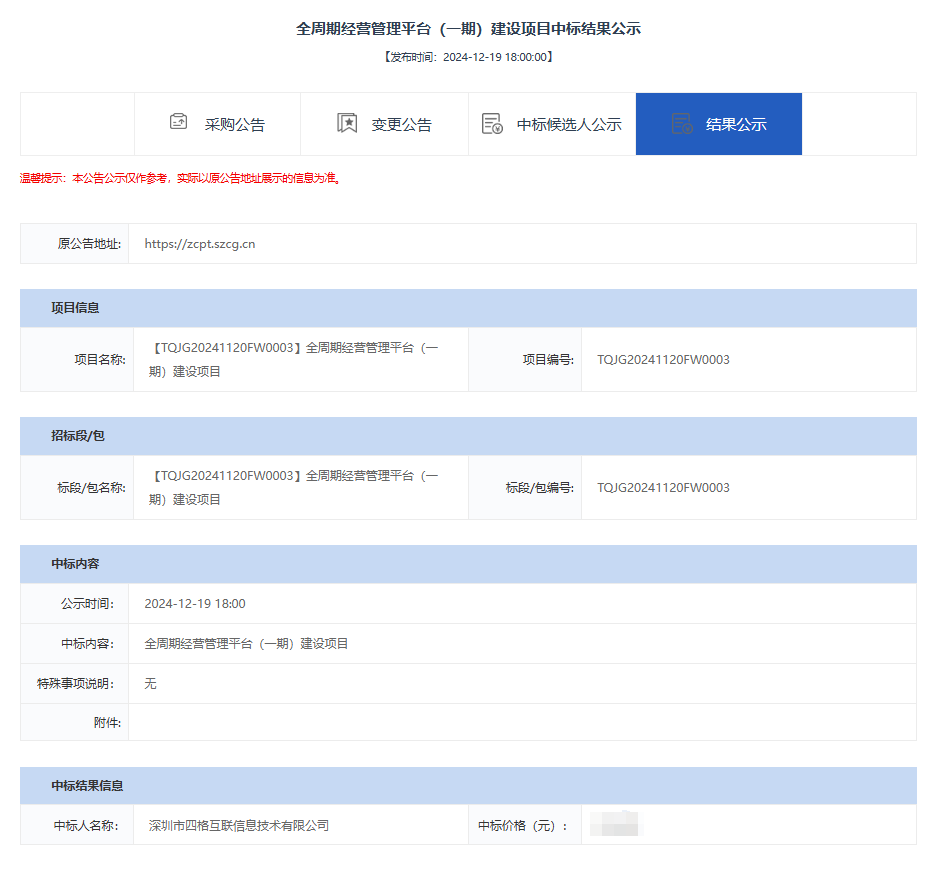Click the project name value in 项目信息

(x=294, y=360)
